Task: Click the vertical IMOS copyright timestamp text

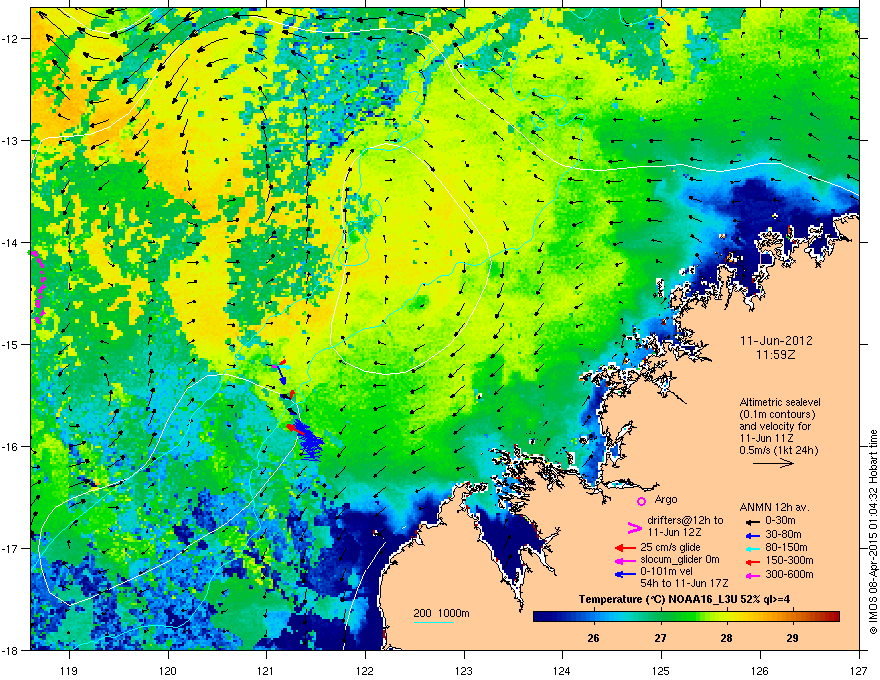Action: 873,532
